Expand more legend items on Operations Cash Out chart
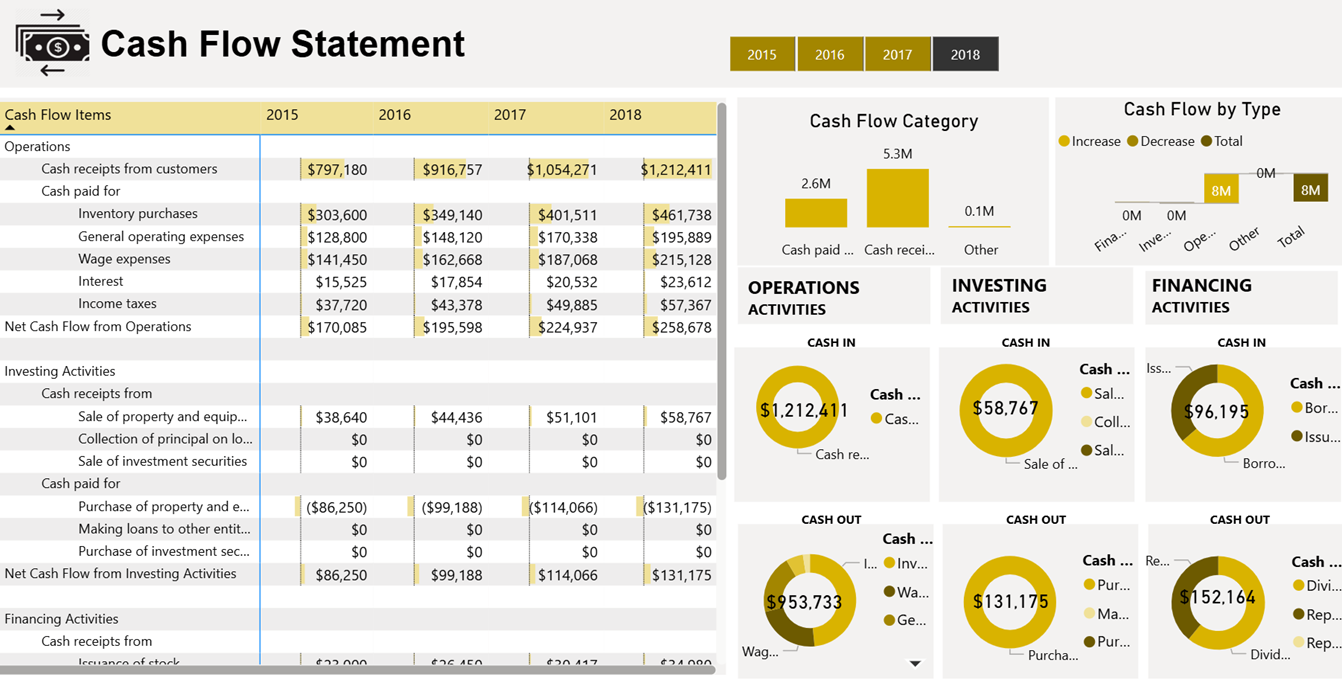This screenshot has width=1342, height=683. (x=914, y=663)
